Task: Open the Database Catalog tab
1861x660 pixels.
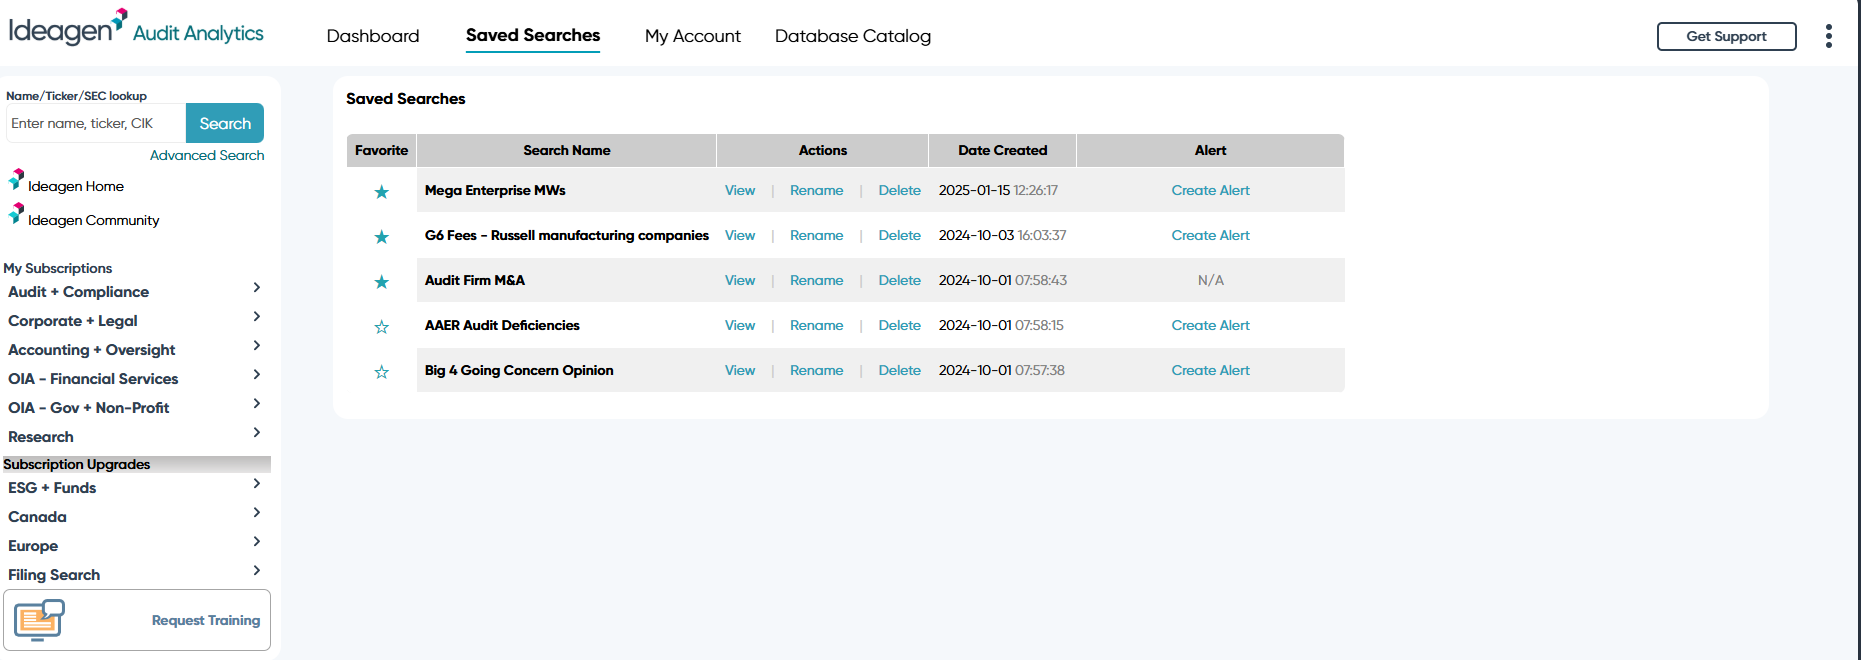Action: pos(852,36)
